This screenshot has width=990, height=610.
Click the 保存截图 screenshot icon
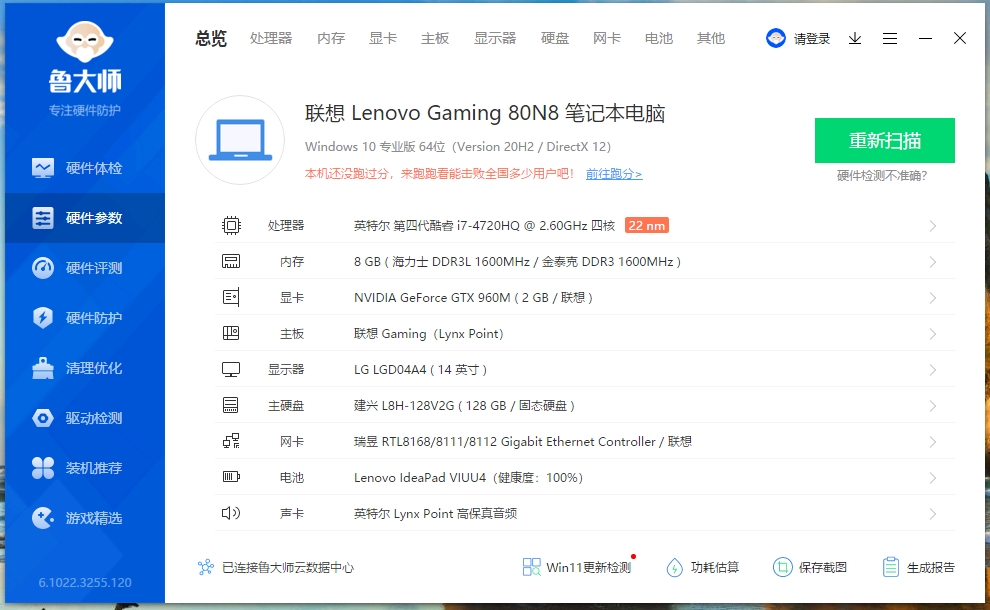point(782,567)
